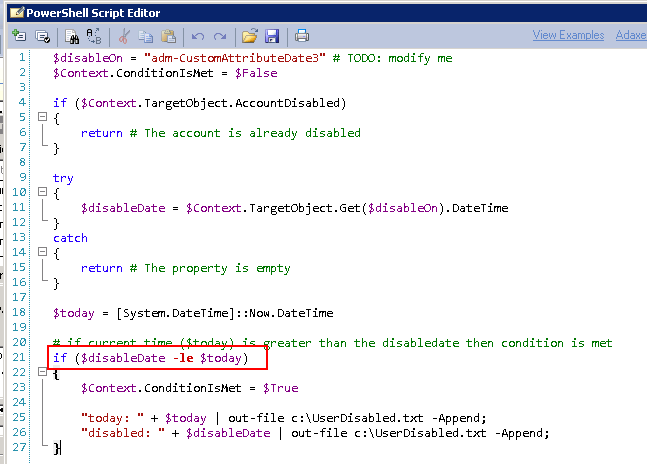
Task: Click the Adaxes link beside View Examples
Action: (631, 35)
